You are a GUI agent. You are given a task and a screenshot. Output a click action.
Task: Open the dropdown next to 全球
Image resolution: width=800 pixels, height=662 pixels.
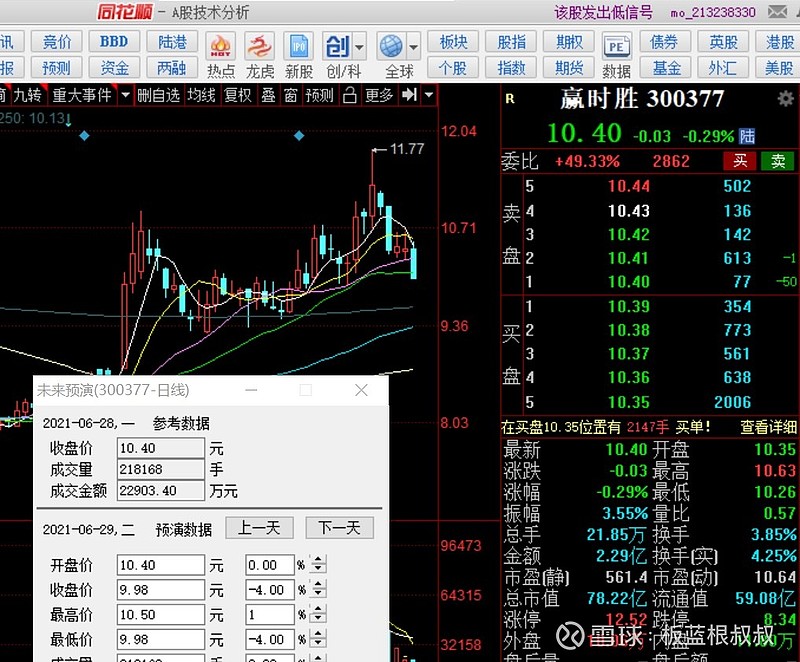(413, 46)
